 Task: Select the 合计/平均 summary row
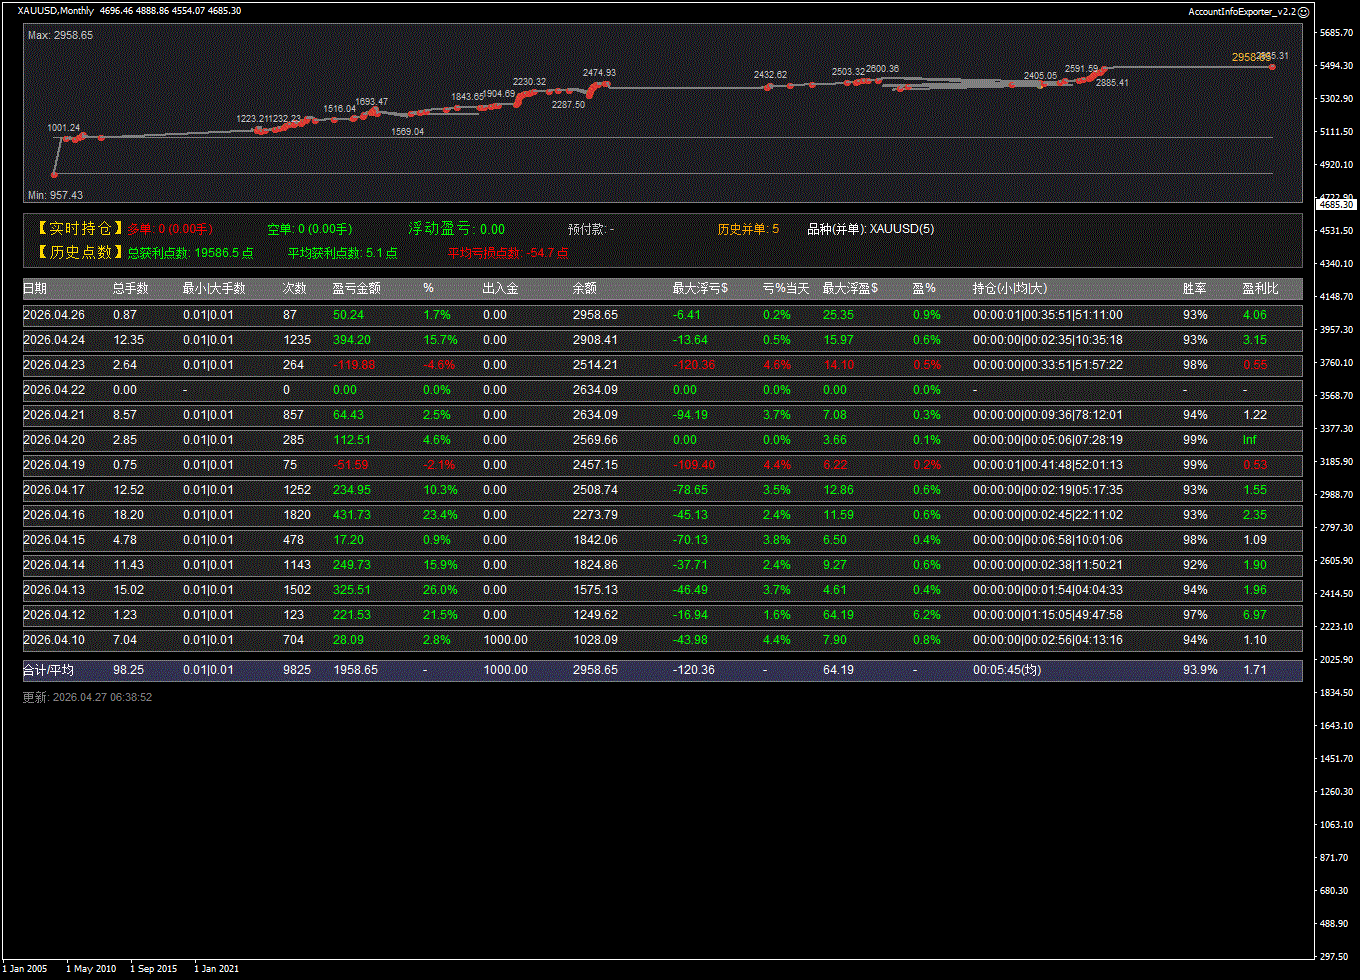48,670
